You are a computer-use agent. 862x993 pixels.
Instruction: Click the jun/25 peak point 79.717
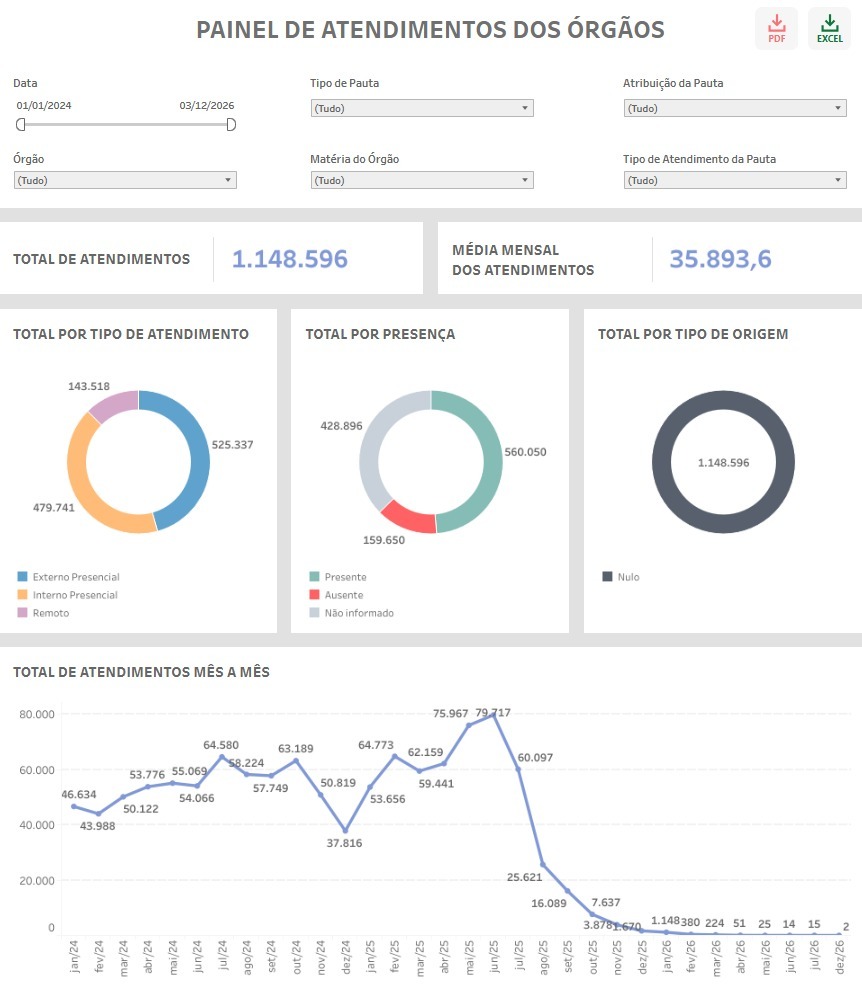494,715
